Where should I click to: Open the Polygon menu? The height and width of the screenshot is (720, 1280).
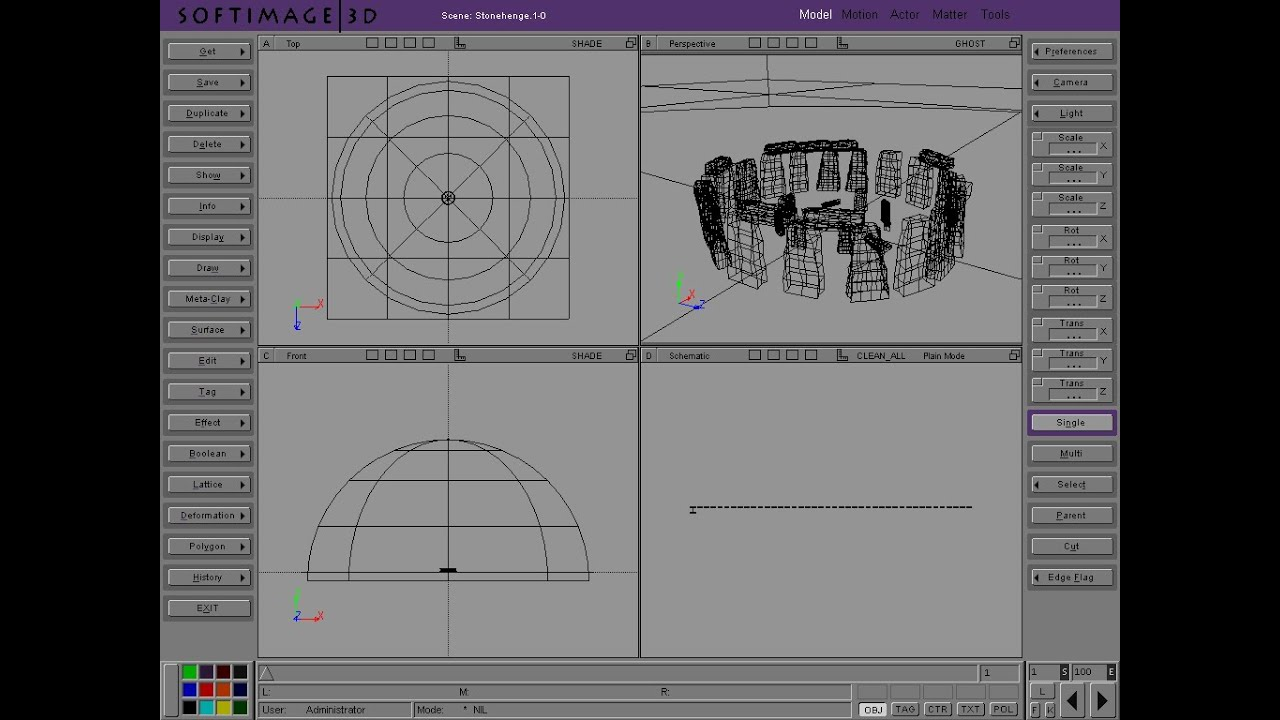pos(208,546)
